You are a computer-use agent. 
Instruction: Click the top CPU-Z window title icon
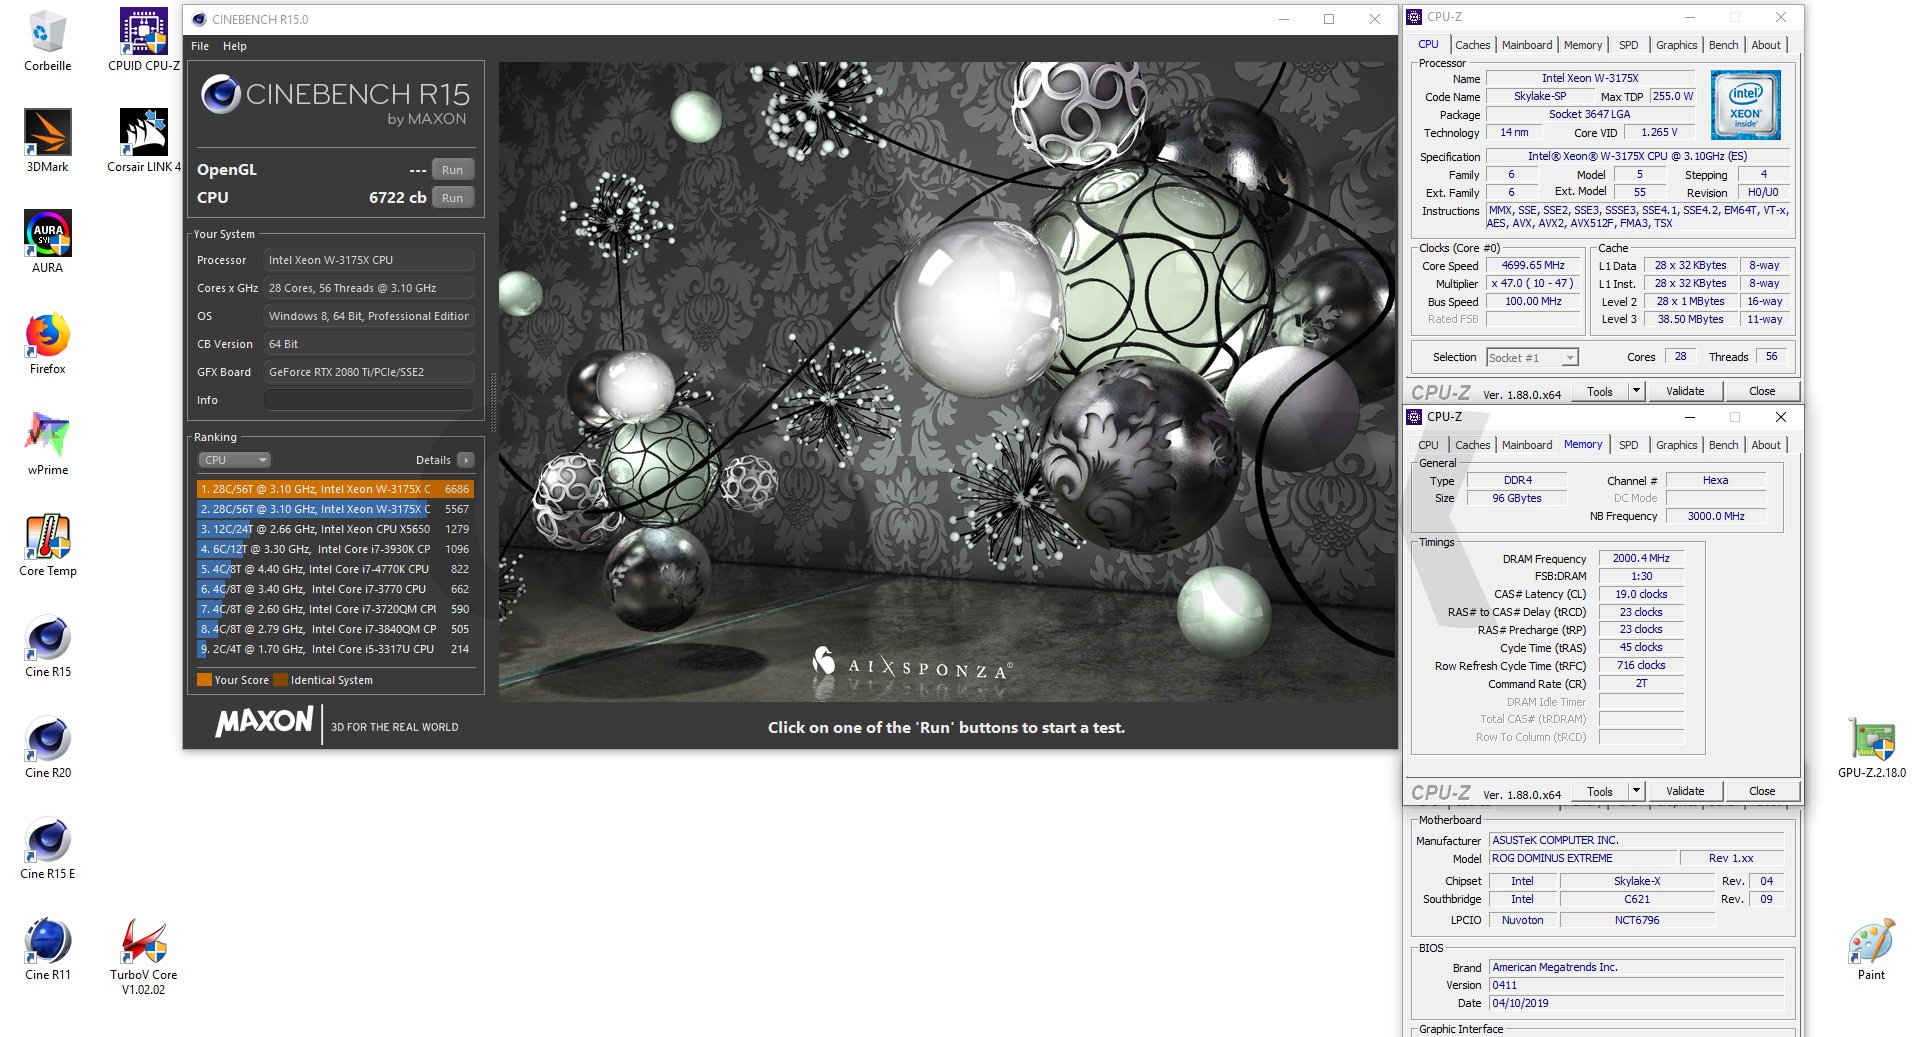tap(1414, 17)
